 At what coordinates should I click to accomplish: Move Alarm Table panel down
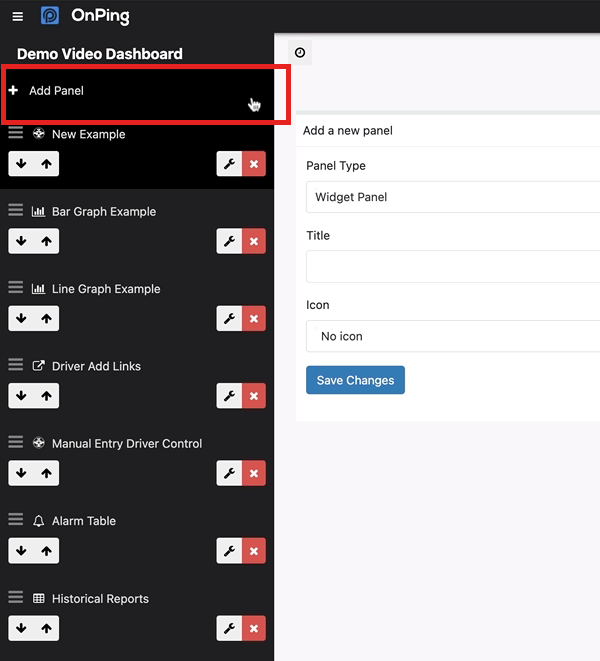click(x=21, y=551)
